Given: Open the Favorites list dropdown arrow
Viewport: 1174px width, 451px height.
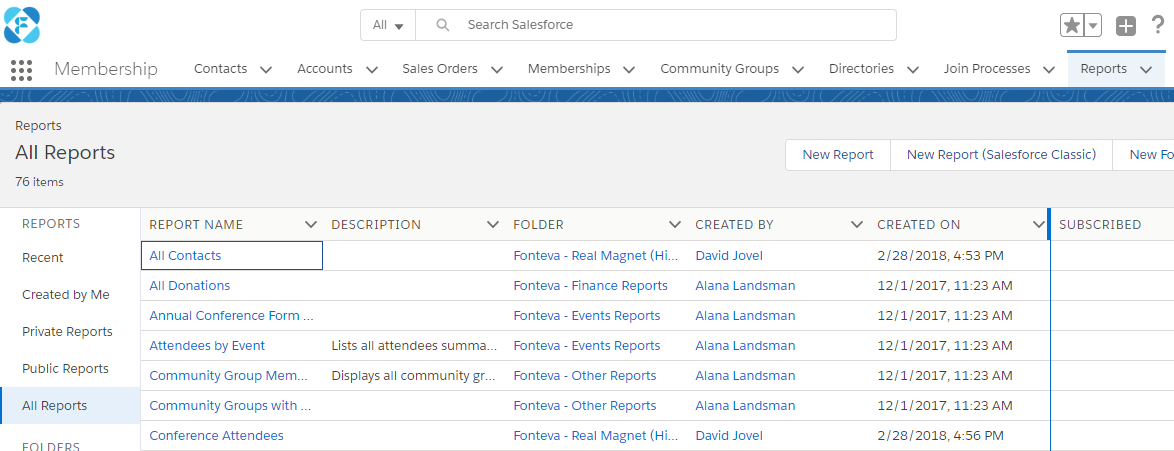Looking at the screenshot, I should pos(1093,26).
